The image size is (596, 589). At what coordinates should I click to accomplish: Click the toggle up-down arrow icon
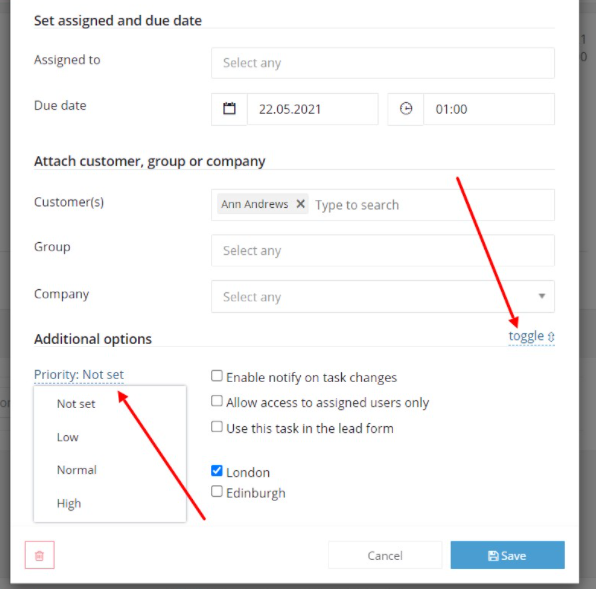pyautogui.click(x=551, y=337)
